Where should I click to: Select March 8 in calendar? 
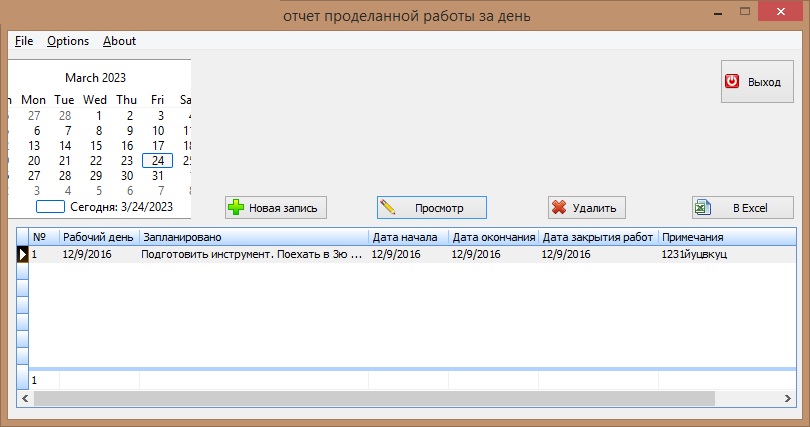[99, 131]
